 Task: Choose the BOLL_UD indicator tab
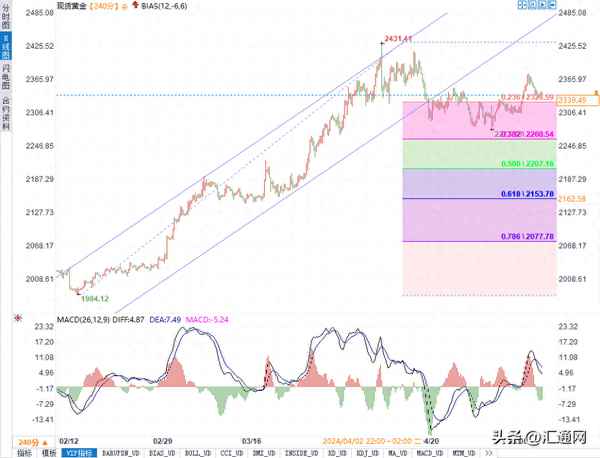click(198, 453)
